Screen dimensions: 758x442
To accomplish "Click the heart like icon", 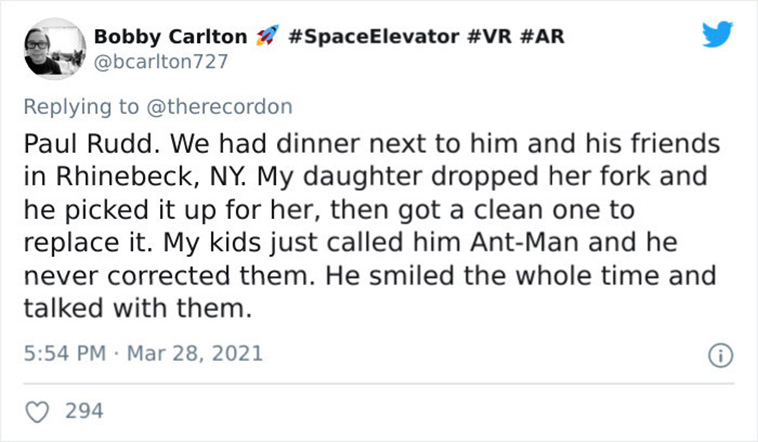I will [37, 412].
